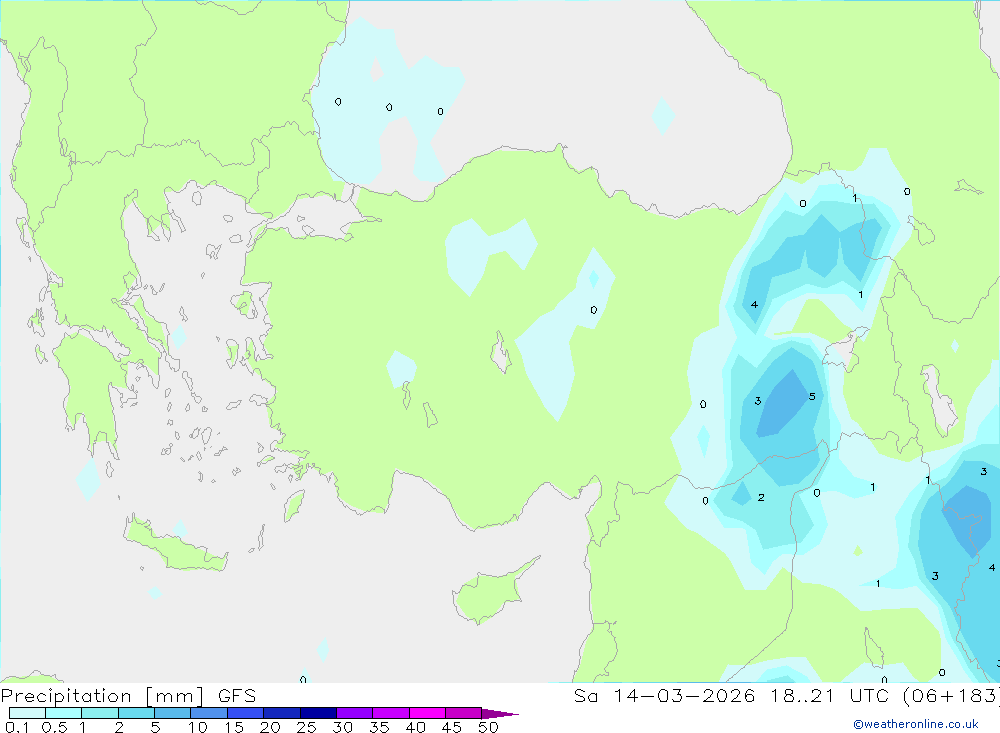Click the legend swatch between 0.1 and 0.5
The height and width of the screenshot is (733, 1000).
pos(27,713)
